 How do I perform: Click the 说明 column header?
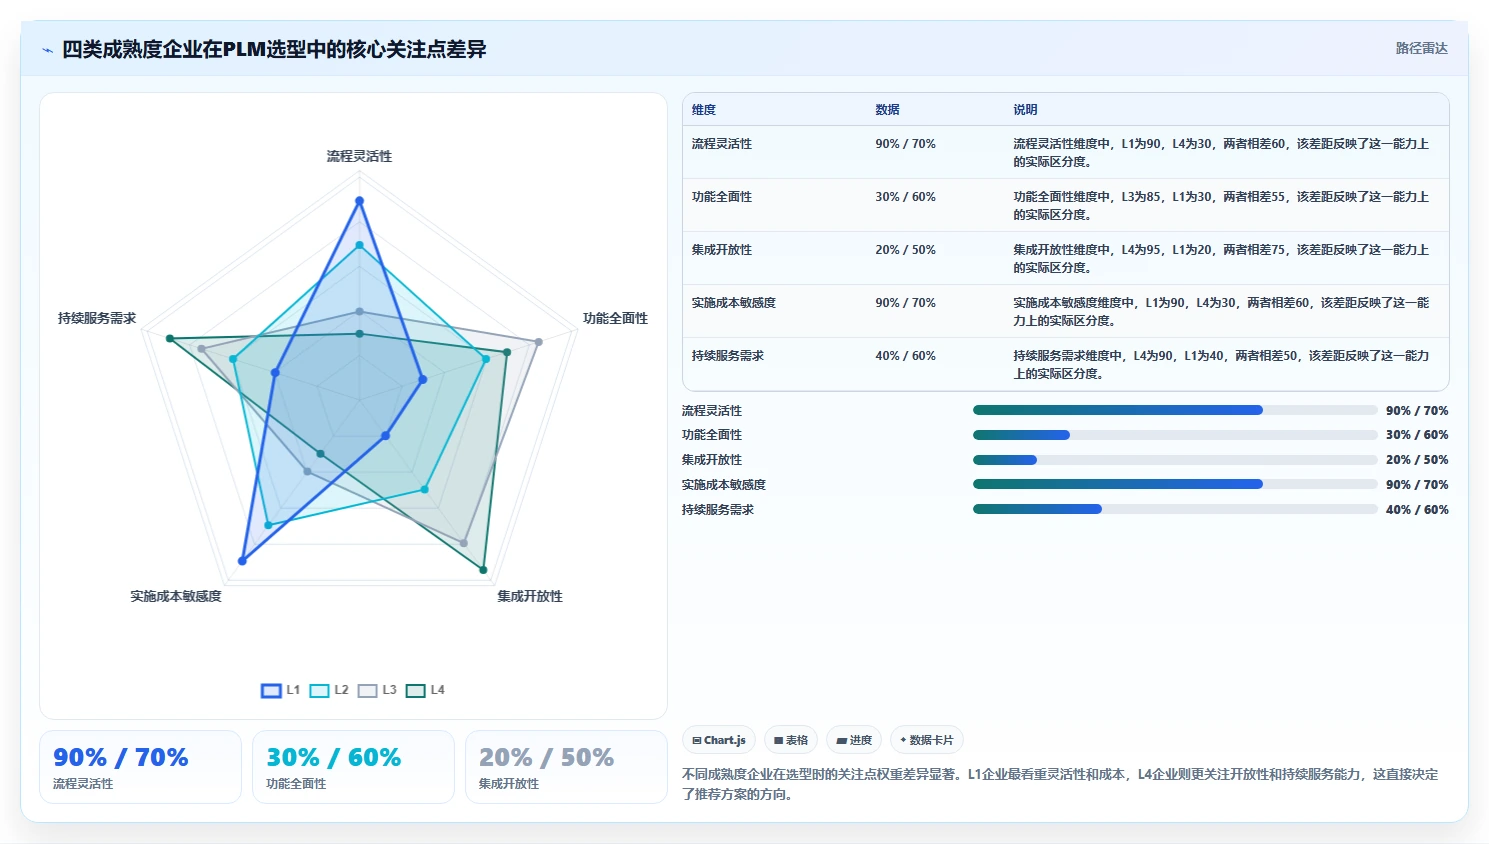tap(1025, 110)
